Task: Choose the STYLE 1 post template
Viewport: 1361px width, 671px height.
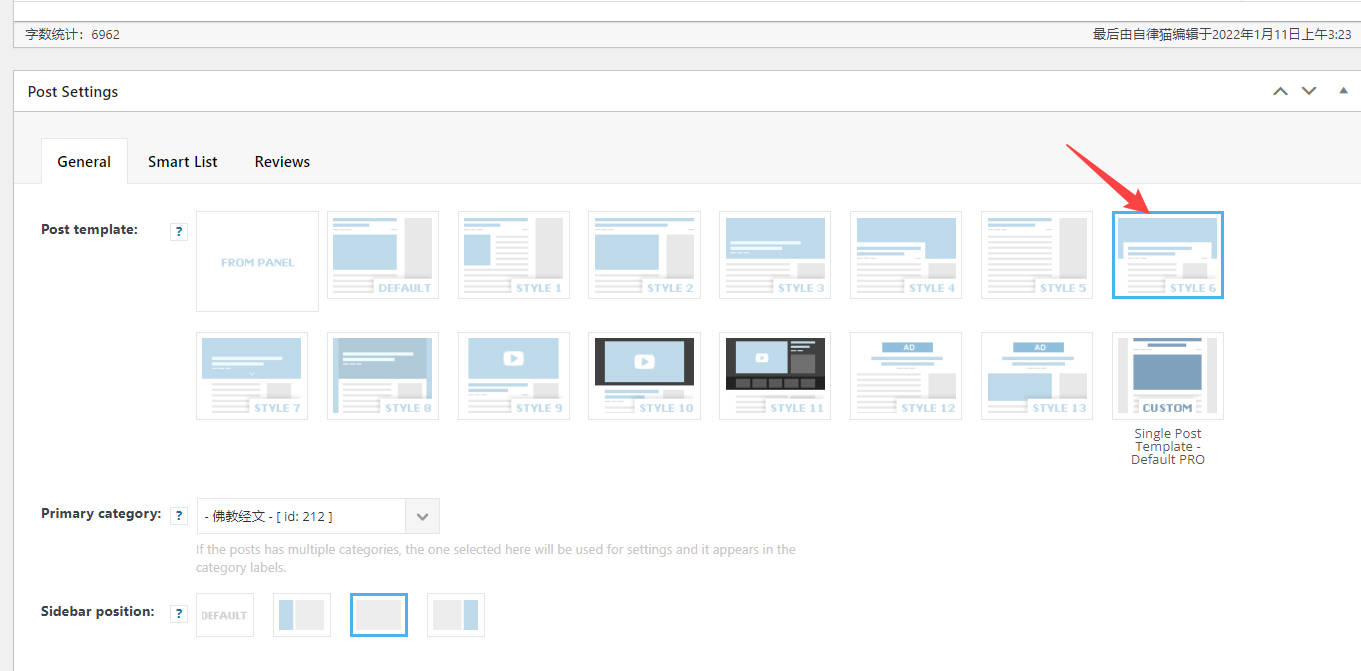Action: pos(514,255)
